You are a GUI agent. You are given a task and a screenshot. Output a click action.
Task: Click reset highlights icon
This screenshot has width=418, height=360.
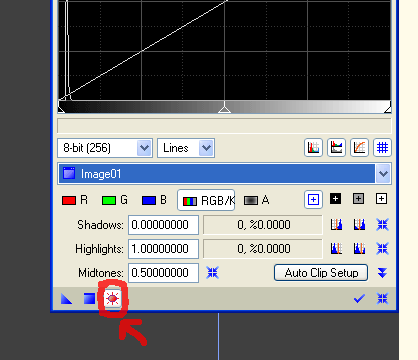pyautogui.click(x=382, y=249)
